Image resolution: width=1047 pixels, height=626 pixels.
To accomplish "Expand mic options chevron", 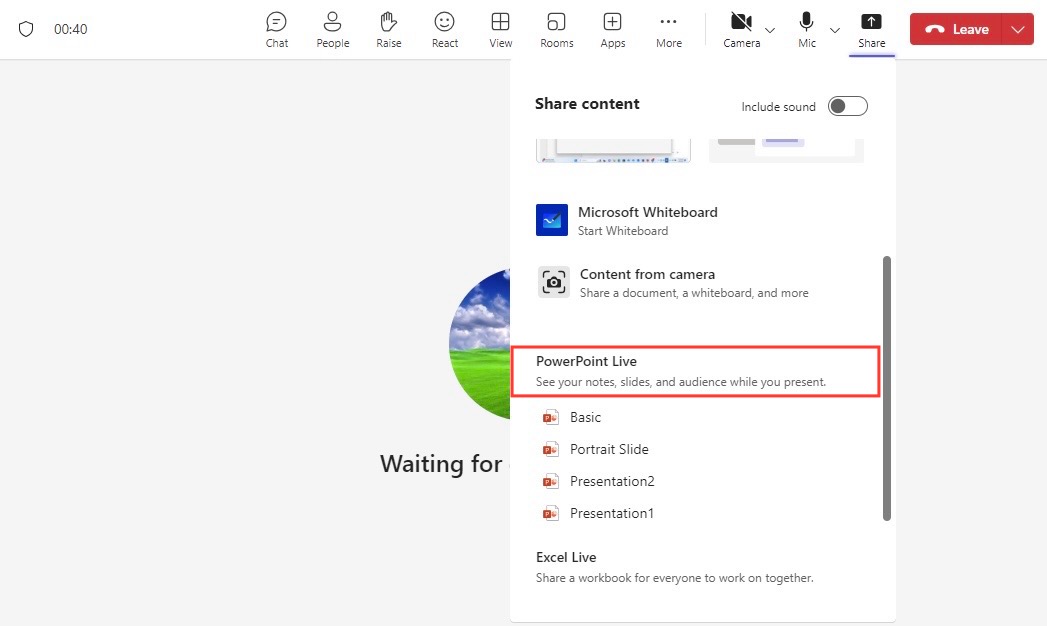I will (x=835, y=30).
